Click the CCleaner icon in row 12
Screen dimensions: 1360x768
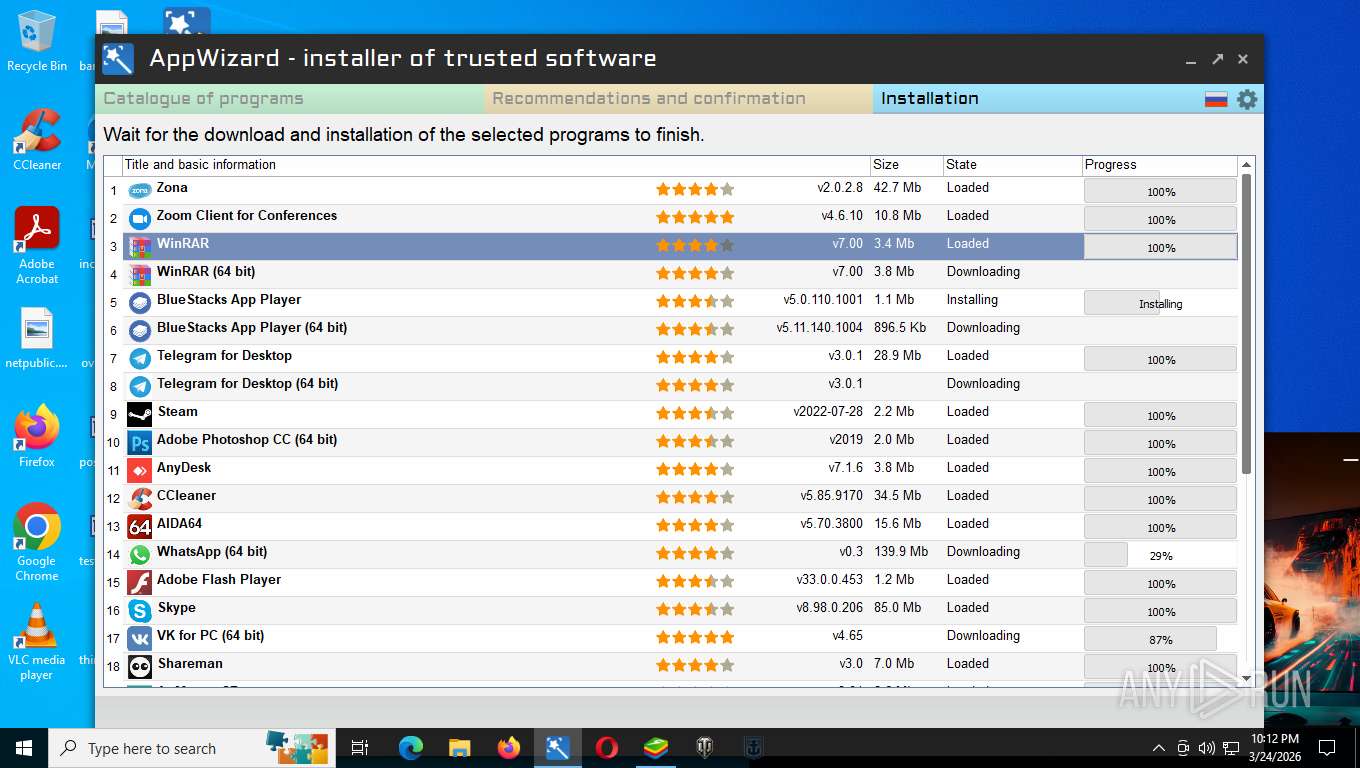point(140,498)
